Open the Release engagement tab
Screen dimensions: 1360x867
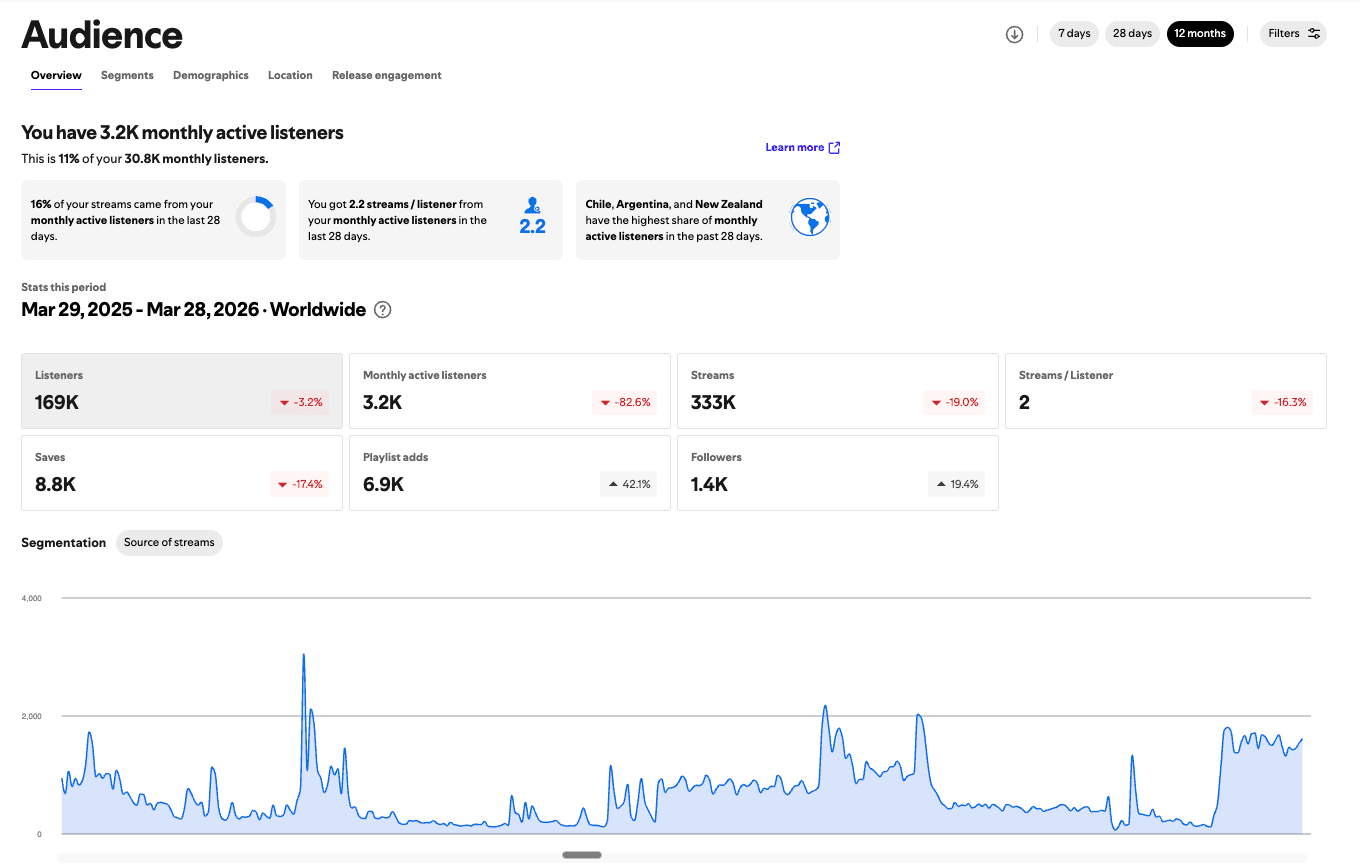coord(387,75)
